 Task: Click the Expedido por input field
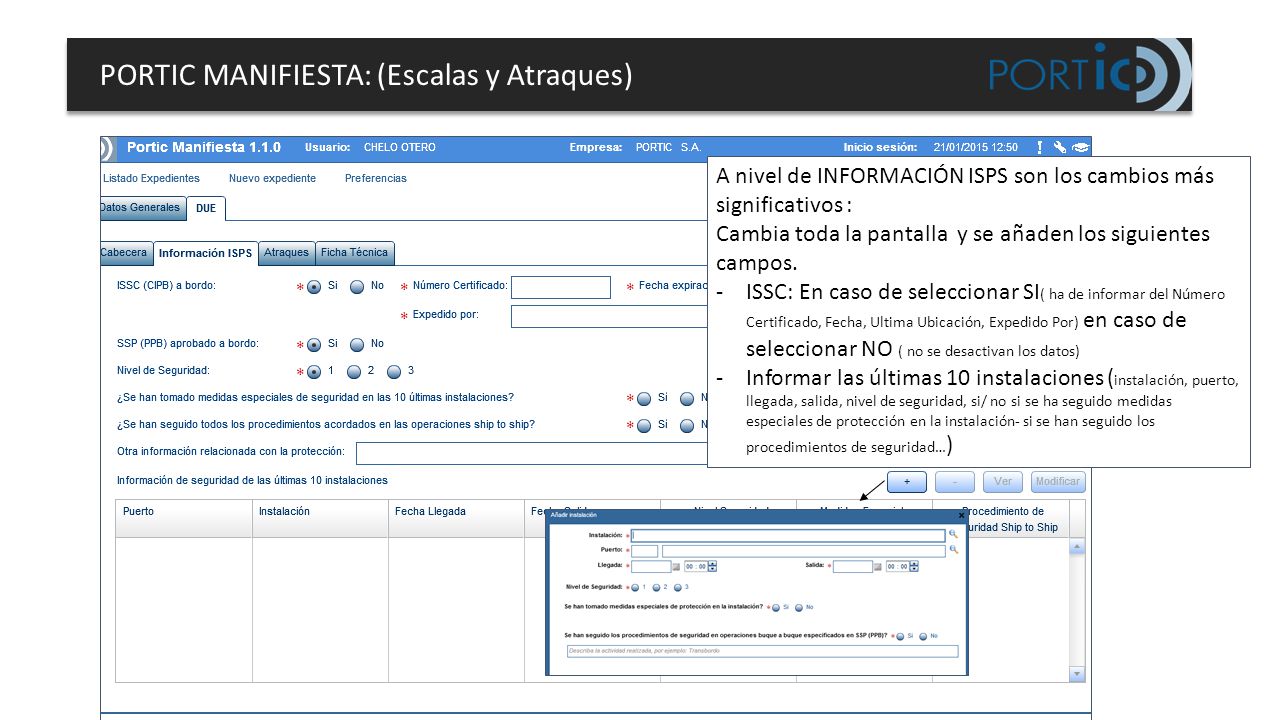click(609, 316)
